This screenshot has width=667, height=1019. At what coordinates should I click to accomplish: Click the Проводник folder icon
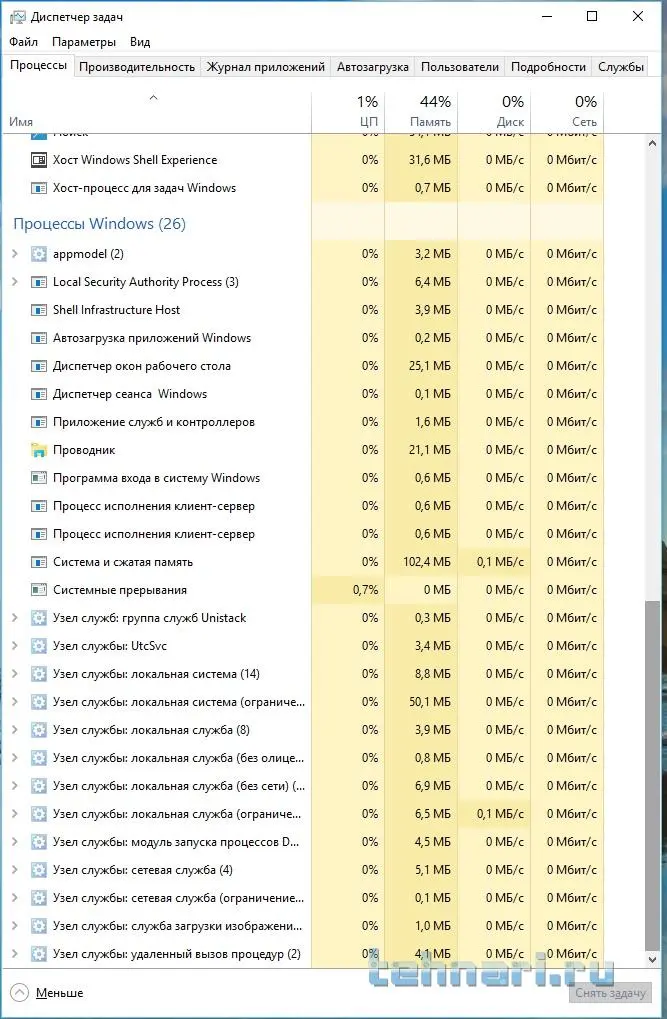(x=39, y=450)
